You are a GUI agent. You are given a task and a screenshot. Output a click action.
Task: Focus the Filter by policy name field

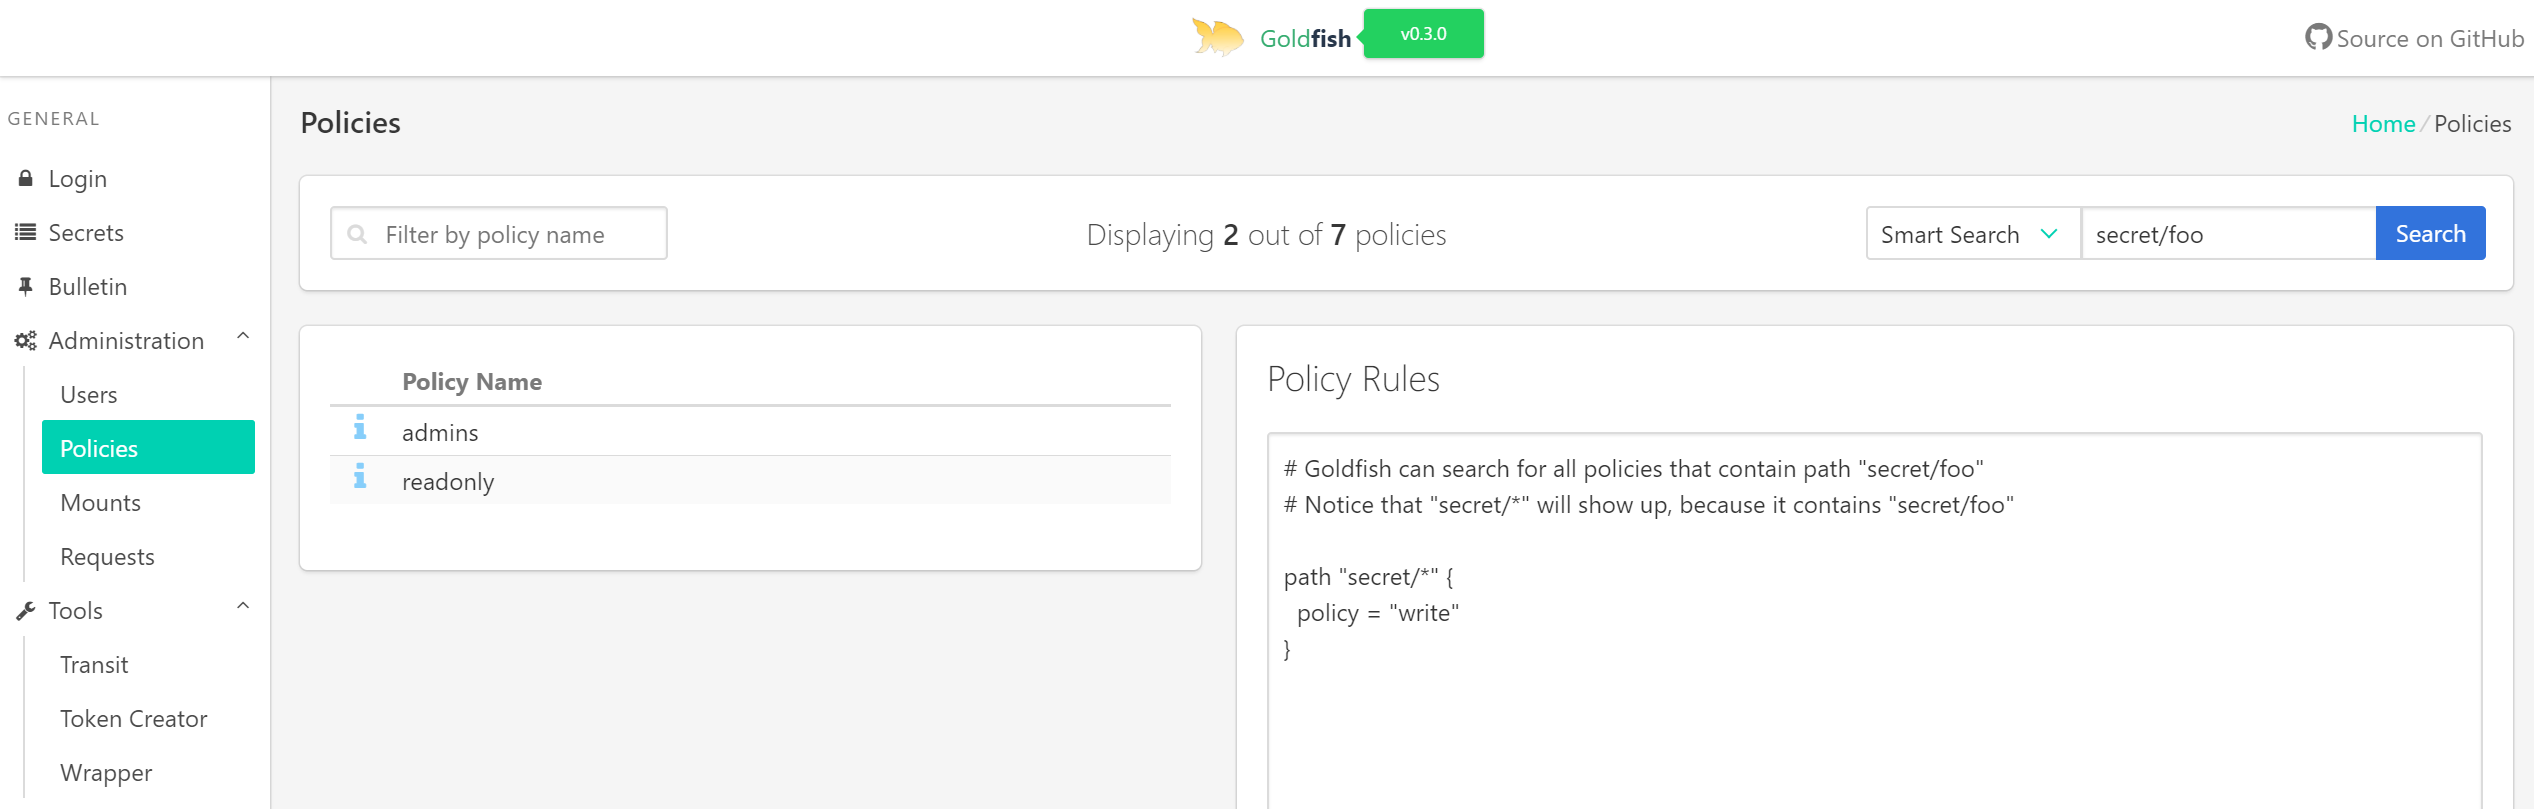tap(499, 234)
